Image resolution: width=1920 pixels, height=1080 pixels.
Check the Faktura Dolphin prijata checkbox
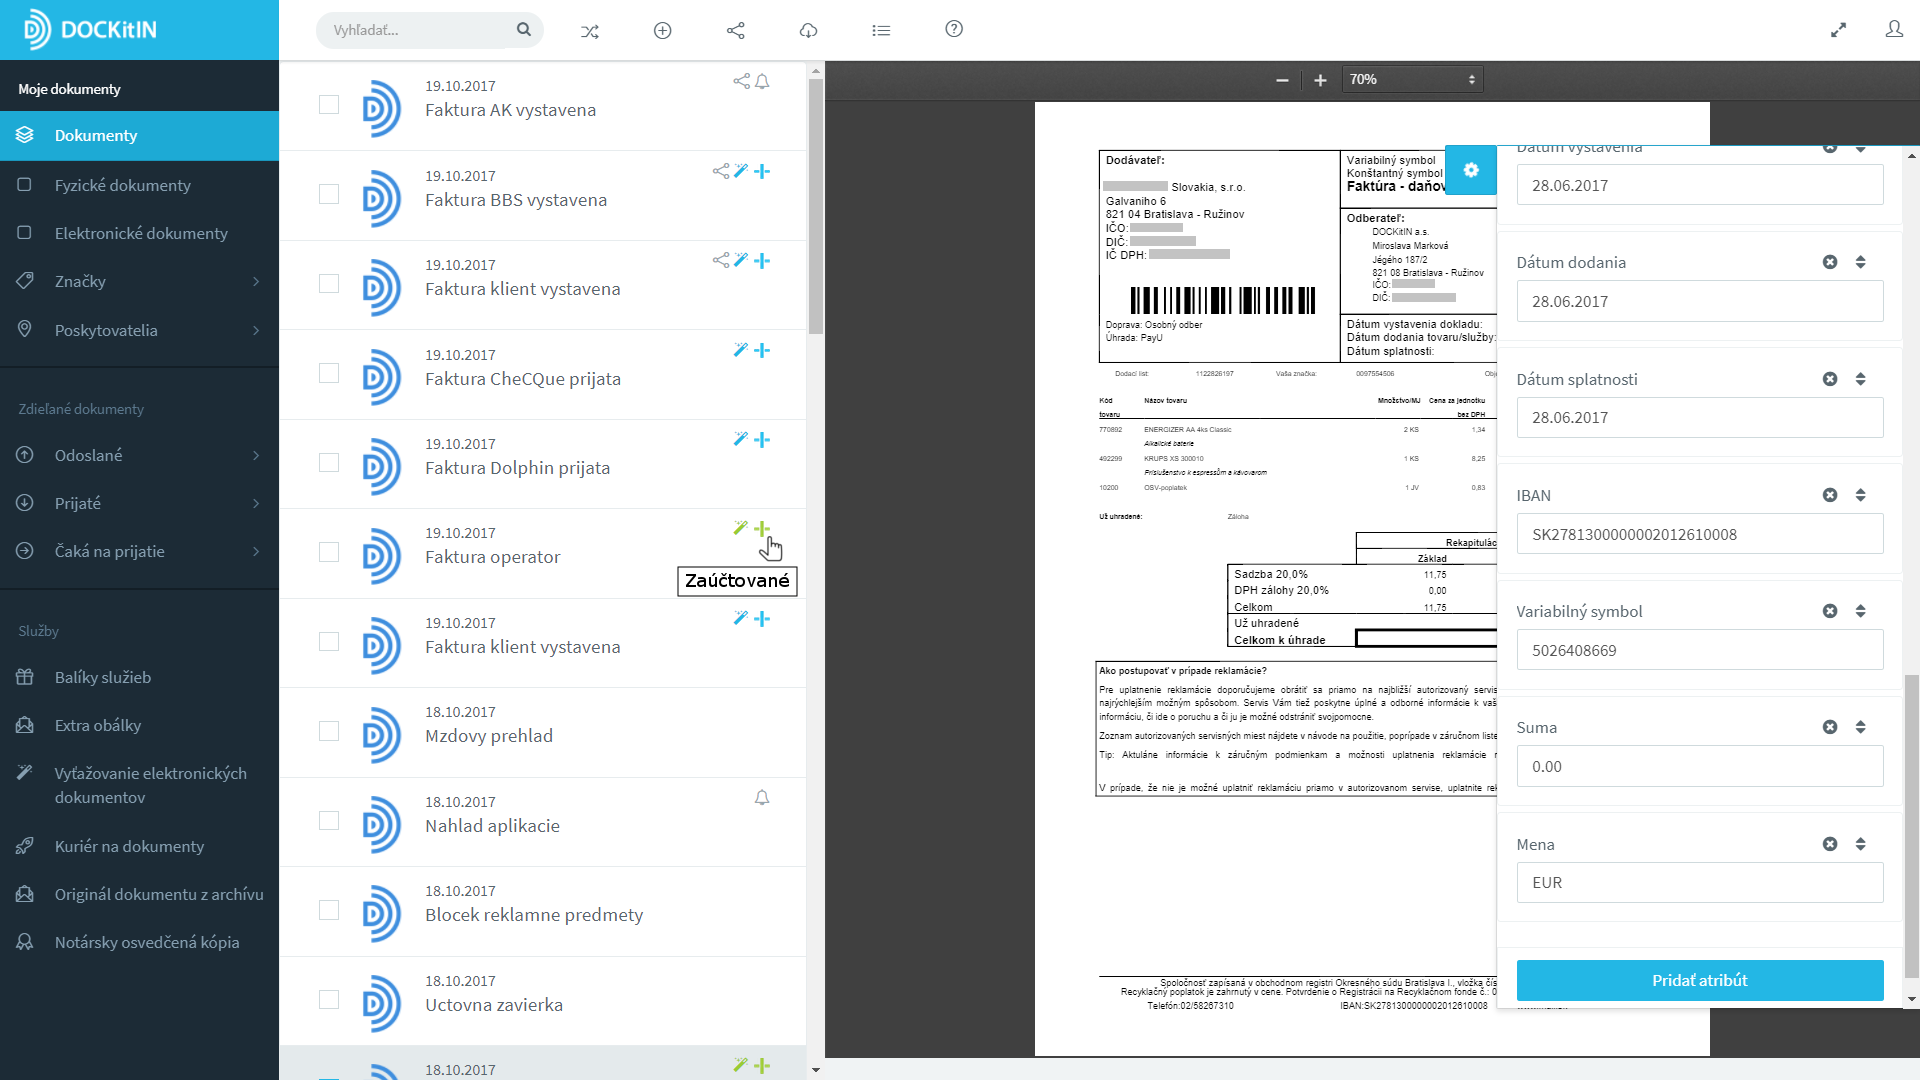pyautogui.click(x=329, y=463)
